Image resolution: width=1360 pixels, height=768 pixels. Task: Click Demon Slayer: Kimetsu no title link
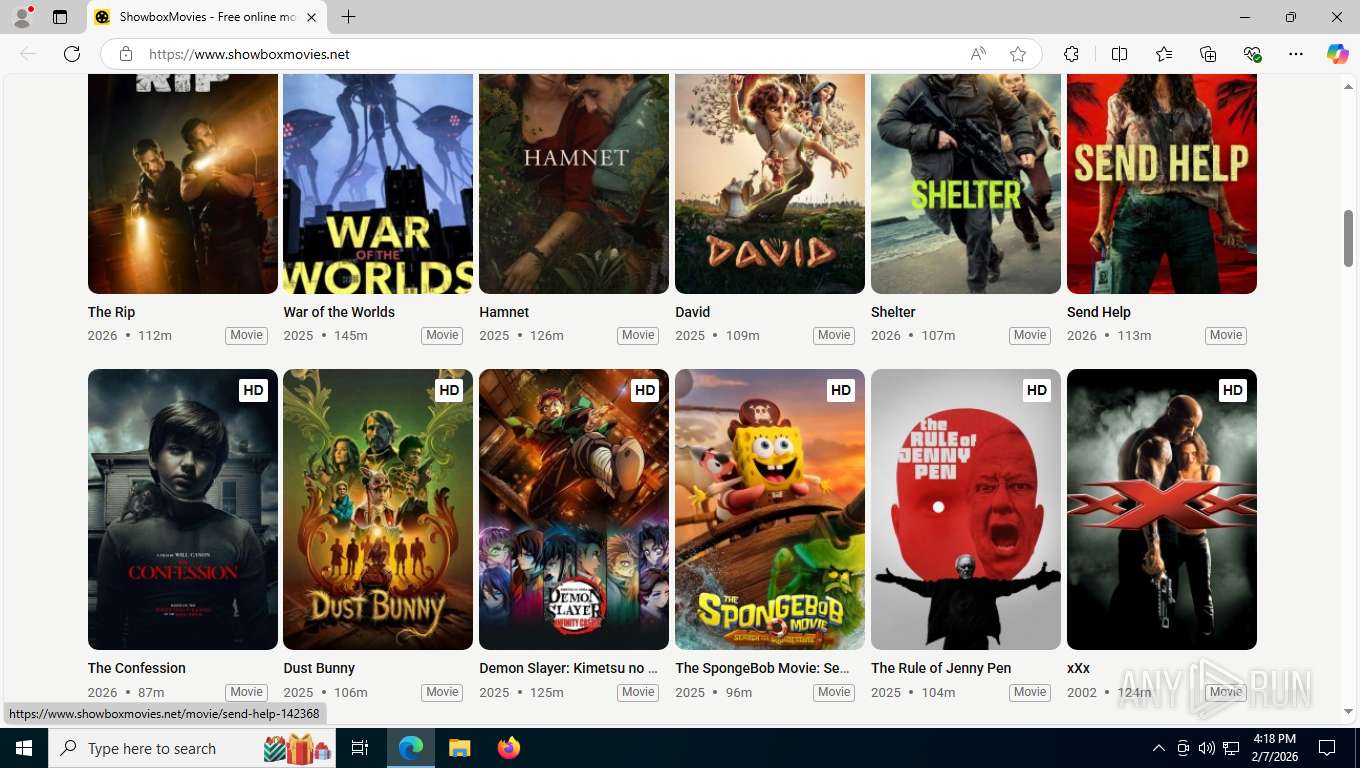pyautogui.click(x=568, y=668)
